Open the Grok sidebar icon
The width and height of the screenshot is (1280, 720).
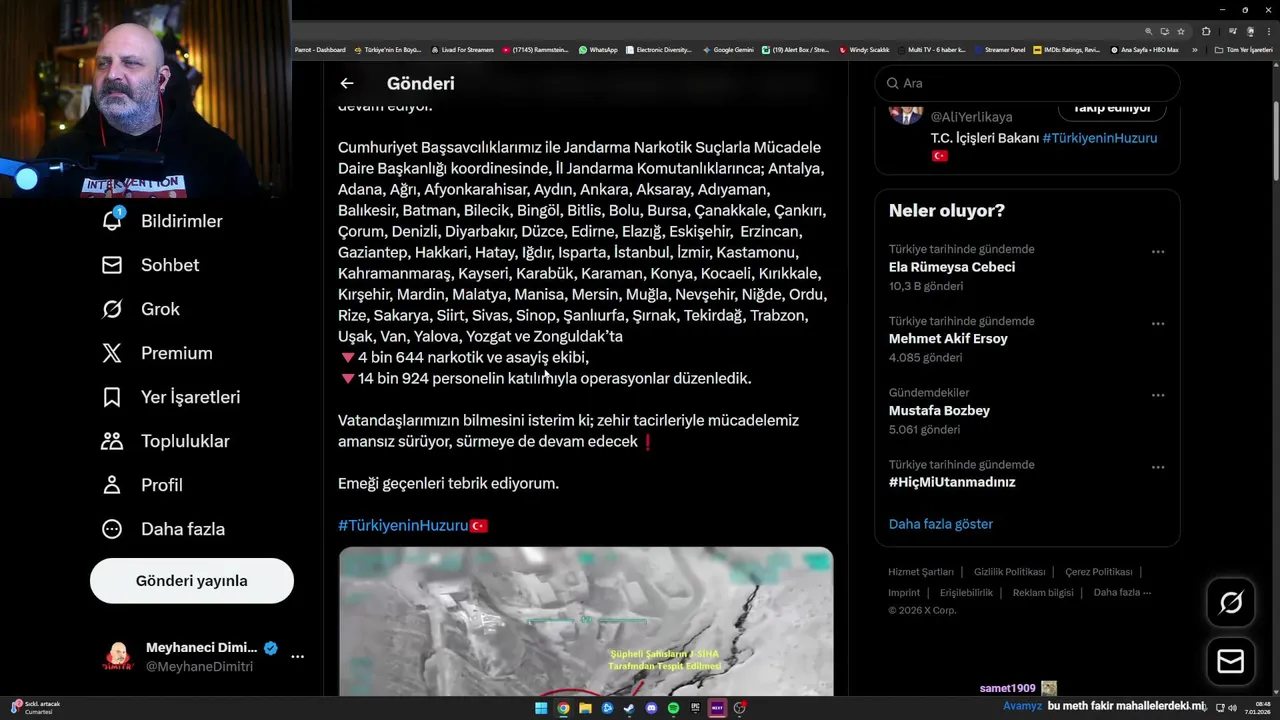[112, 309]
